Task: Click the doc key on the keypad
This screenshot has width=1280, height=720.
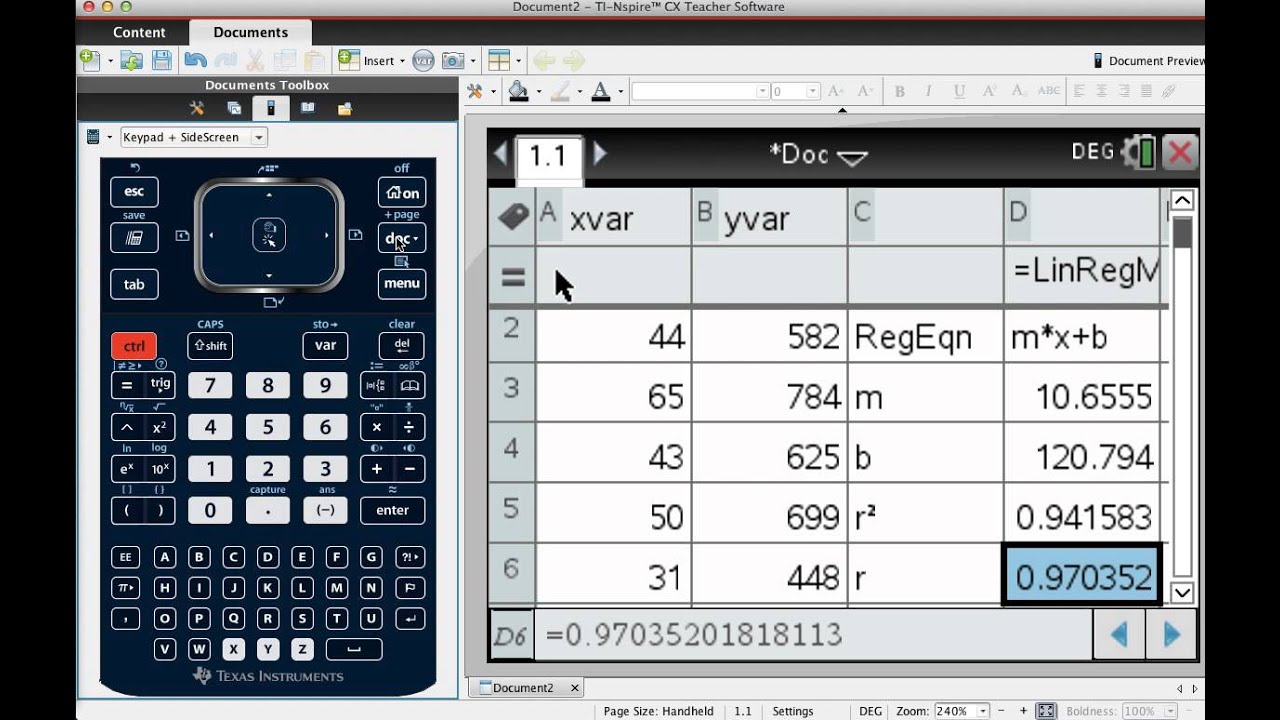Action: pyautogui.click(x=402, y=238)
